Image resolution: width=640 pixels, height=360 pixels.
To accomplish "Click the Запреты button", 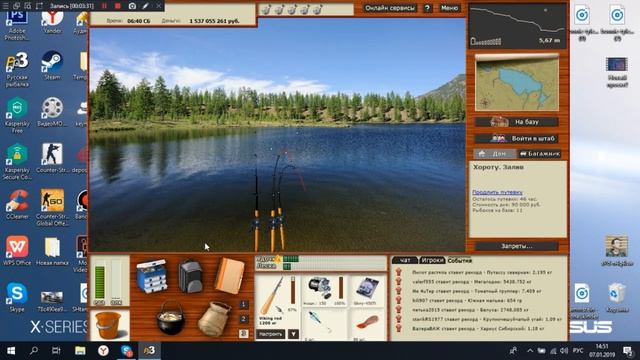I will [517, 246].
